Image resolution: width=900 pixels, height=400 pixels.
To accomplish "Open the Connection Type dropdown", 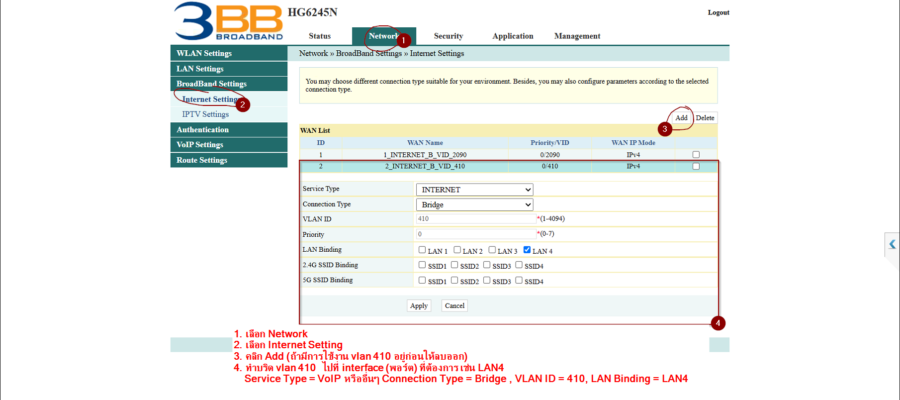I will tap(474, 204).
